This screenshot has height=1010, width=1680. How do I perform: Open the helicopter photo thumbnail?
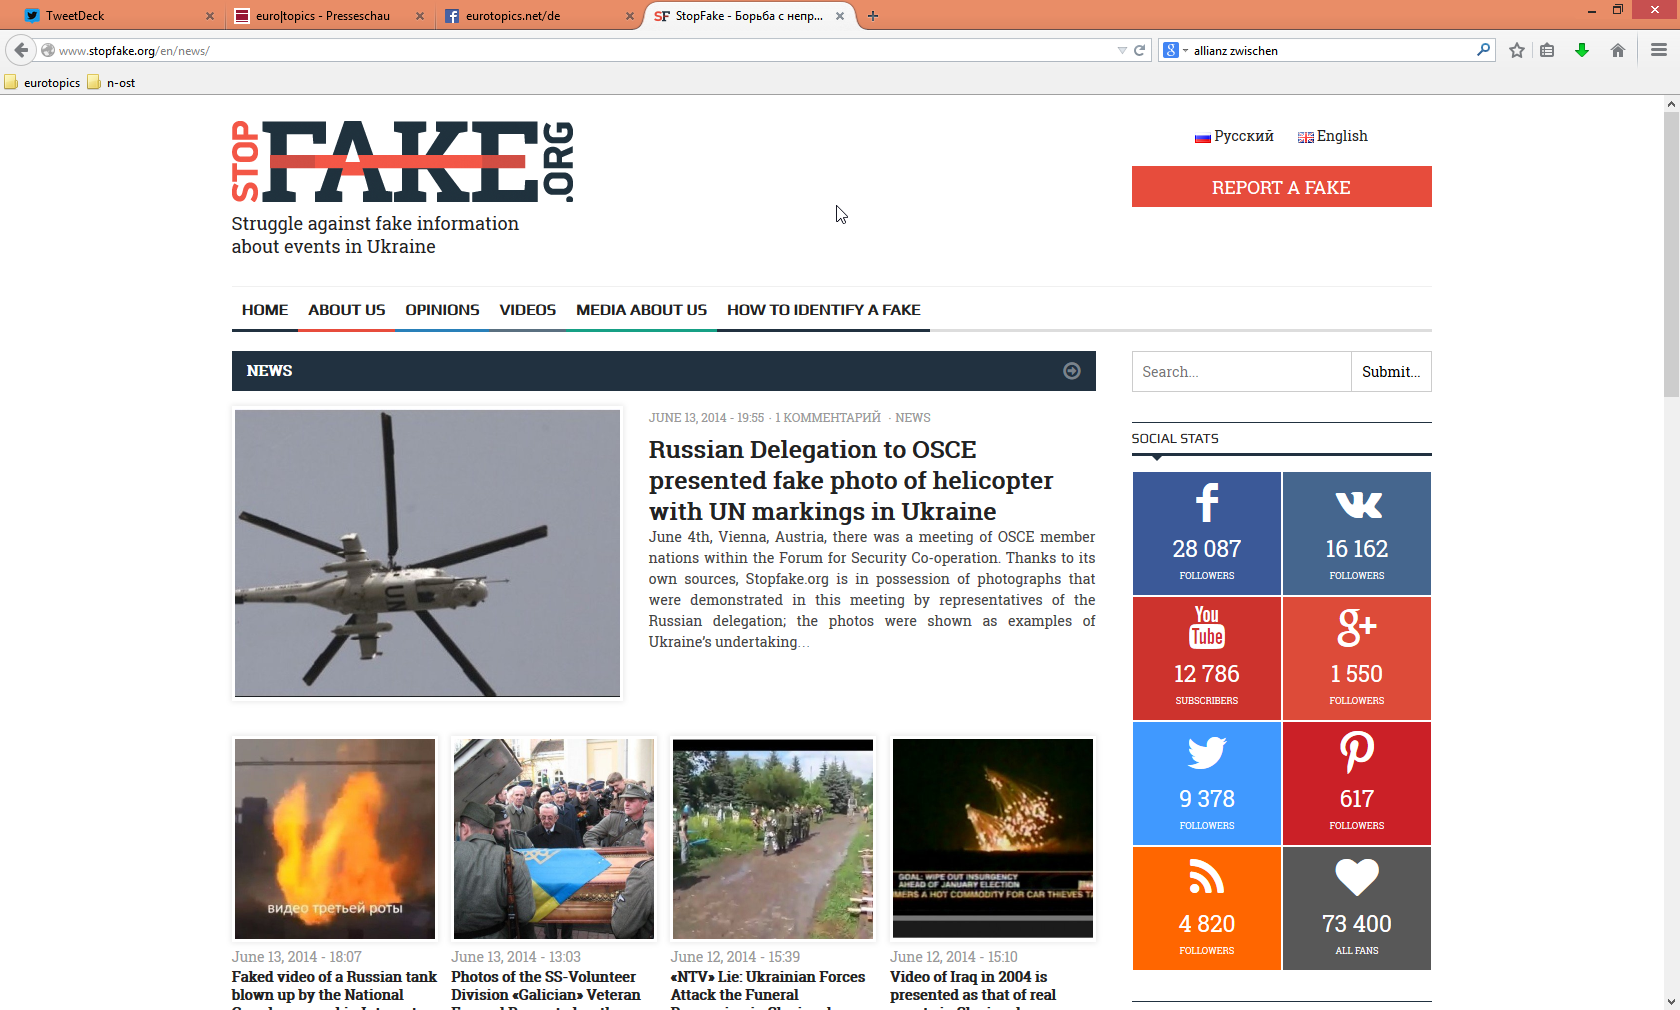point(427,553)
